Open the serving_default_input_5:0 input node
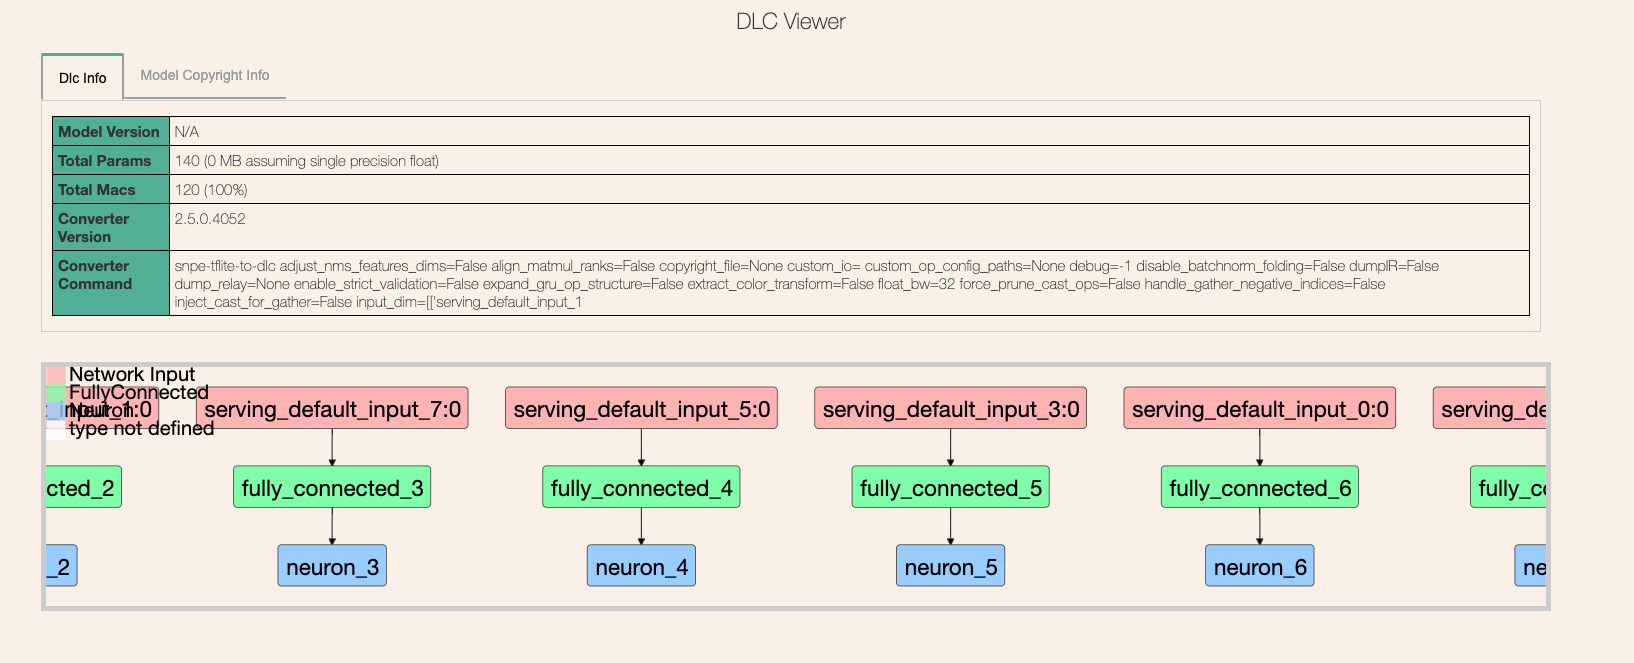The image size is (1634, 663). point(641,408)
